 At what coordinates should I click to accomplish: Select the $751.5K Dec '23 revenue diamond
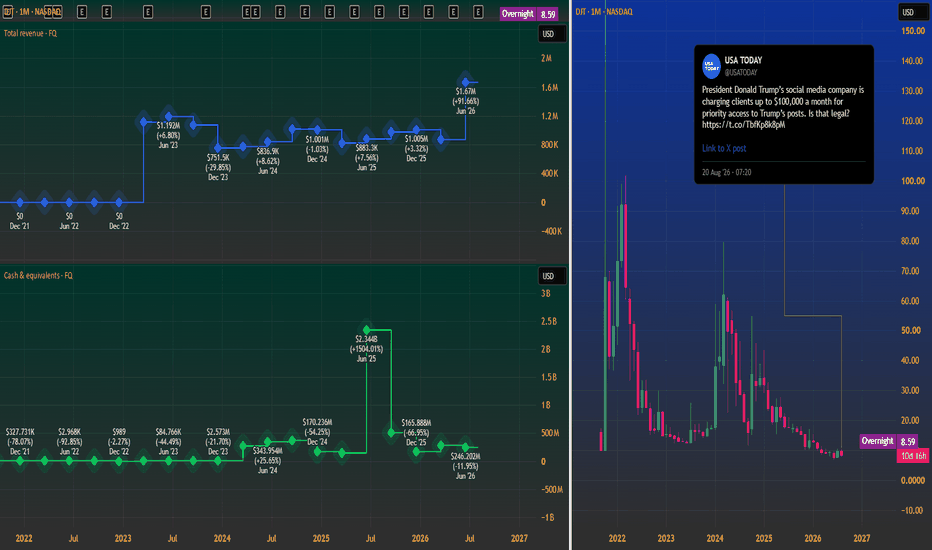coord(218,147)
